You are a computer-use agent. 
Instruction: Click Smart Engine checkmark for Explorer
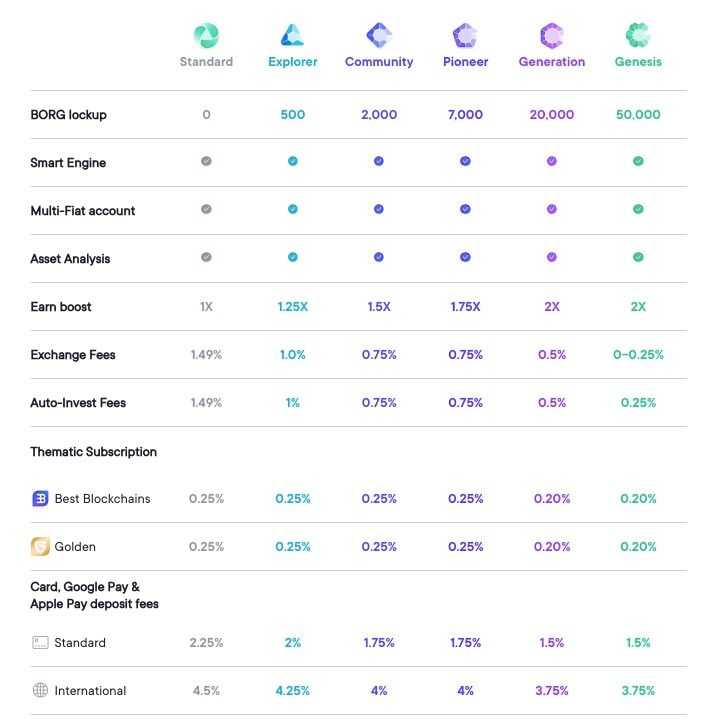pos(293,161)
